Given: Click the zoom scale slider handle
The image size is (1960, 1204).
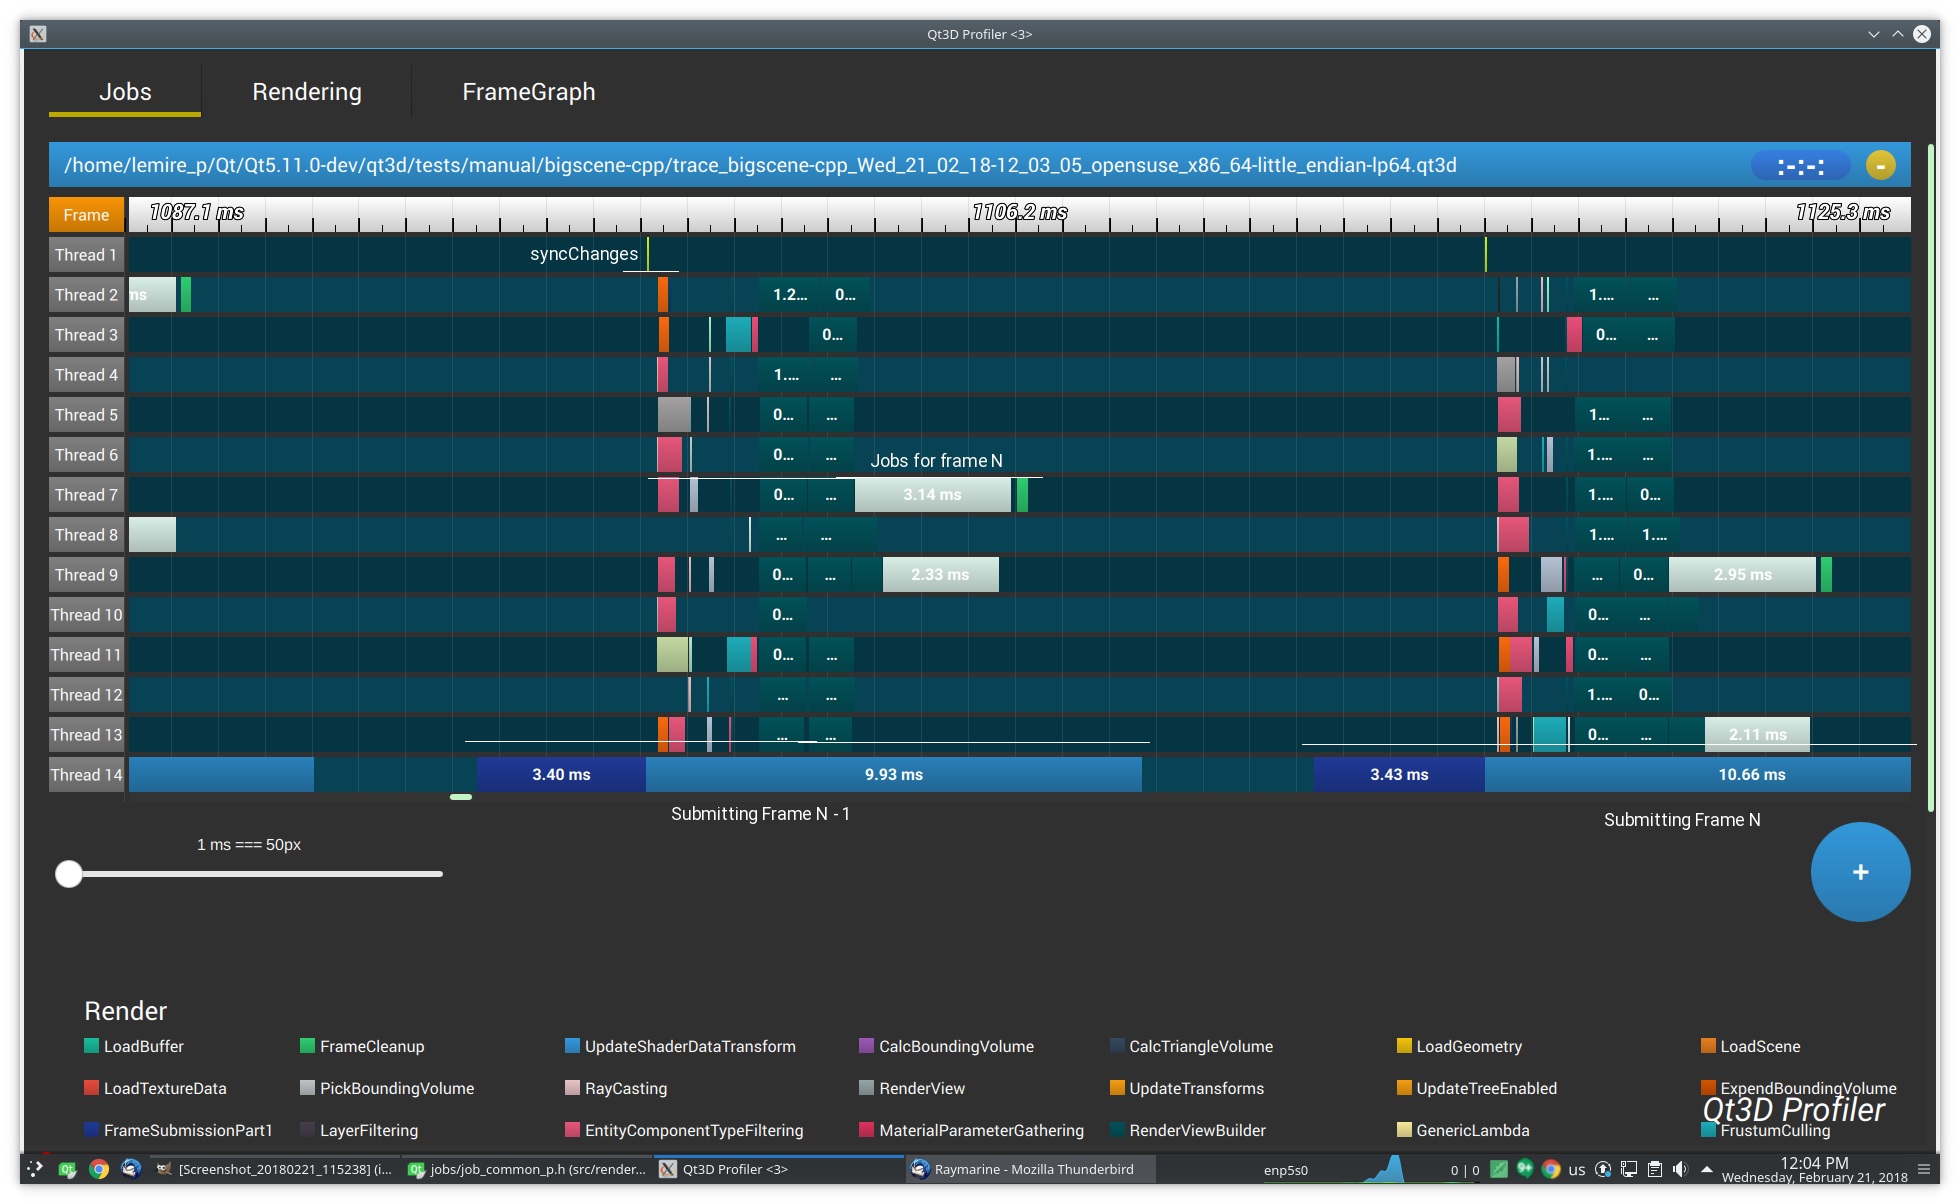Looking at the screenshot, I should coord(69,874).
